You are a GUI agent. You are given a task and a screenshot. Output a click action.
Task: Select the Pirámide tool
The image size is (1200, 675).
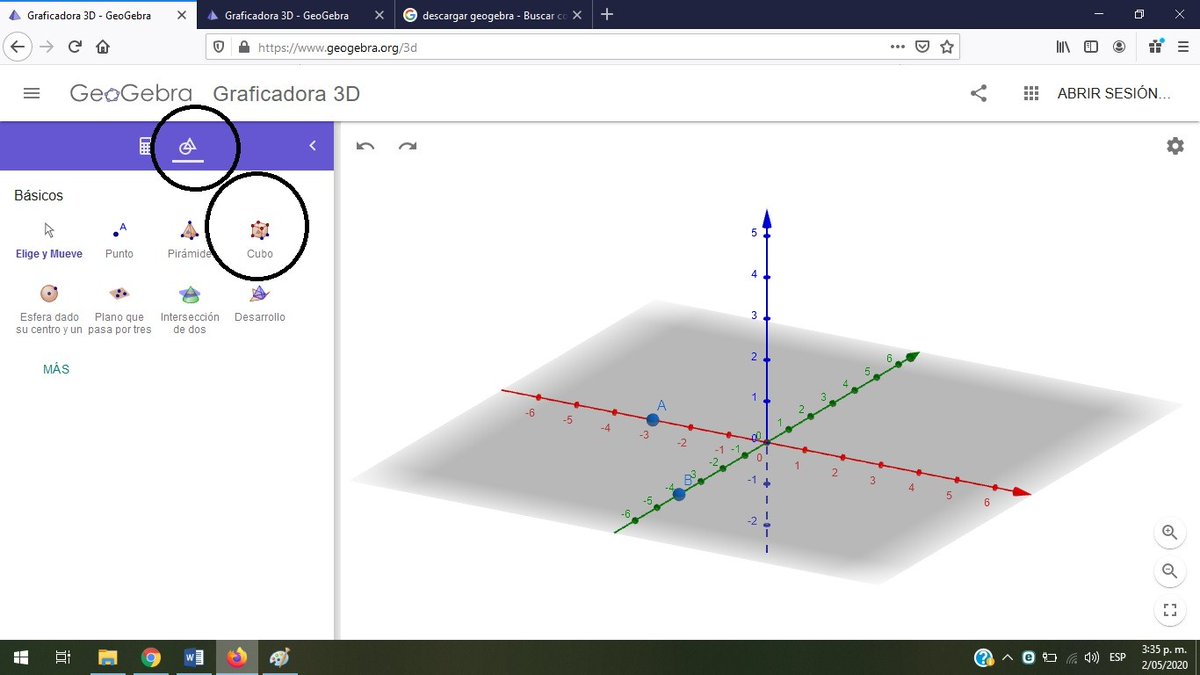[x=189, y=241]
